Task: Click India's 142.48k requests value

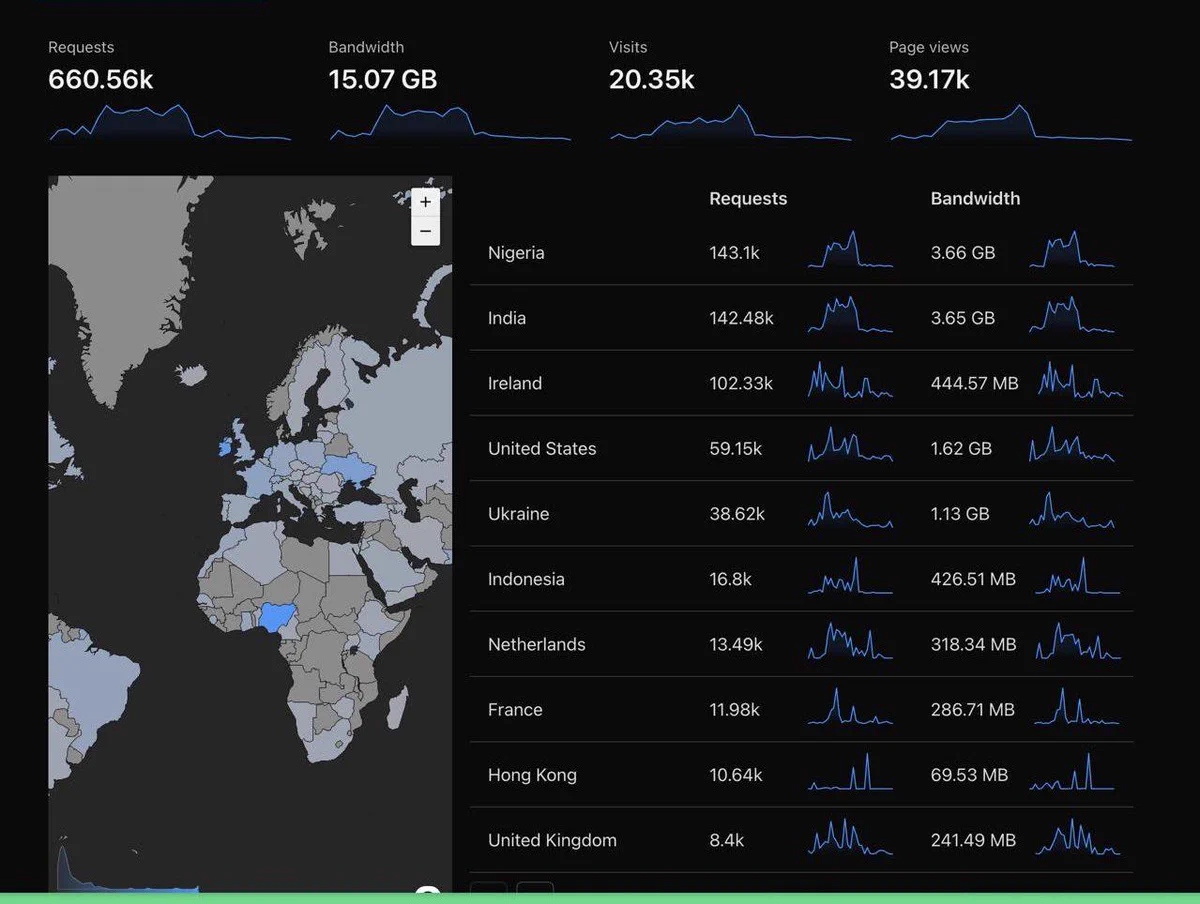Action: [x=741, y=318]
